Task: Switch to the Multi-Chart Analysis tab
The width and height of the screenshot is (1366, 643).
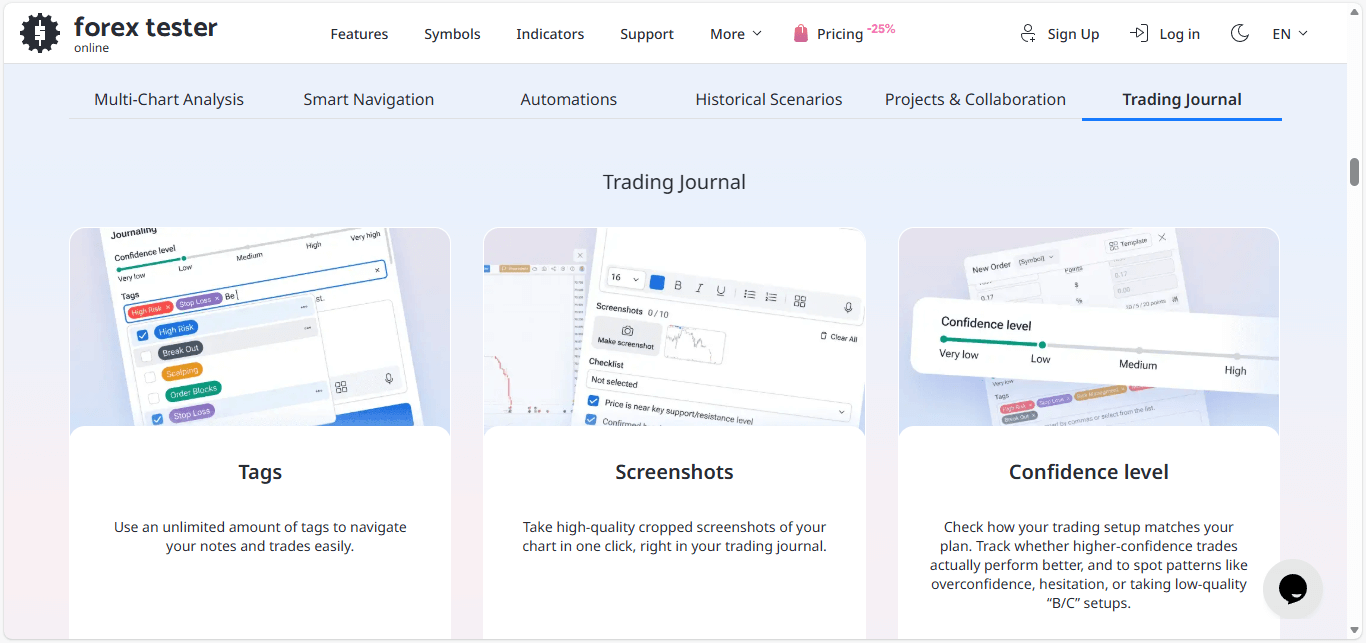Action: click(x=169, y=99)
